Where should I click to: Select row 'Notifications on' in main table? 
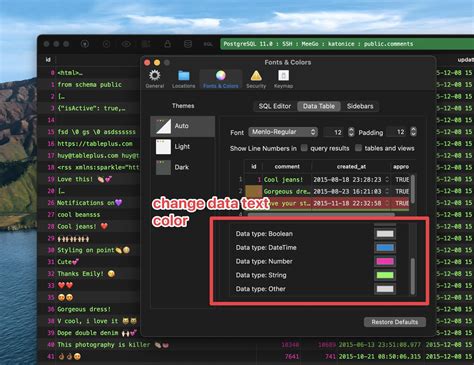(x=90, y=203)
